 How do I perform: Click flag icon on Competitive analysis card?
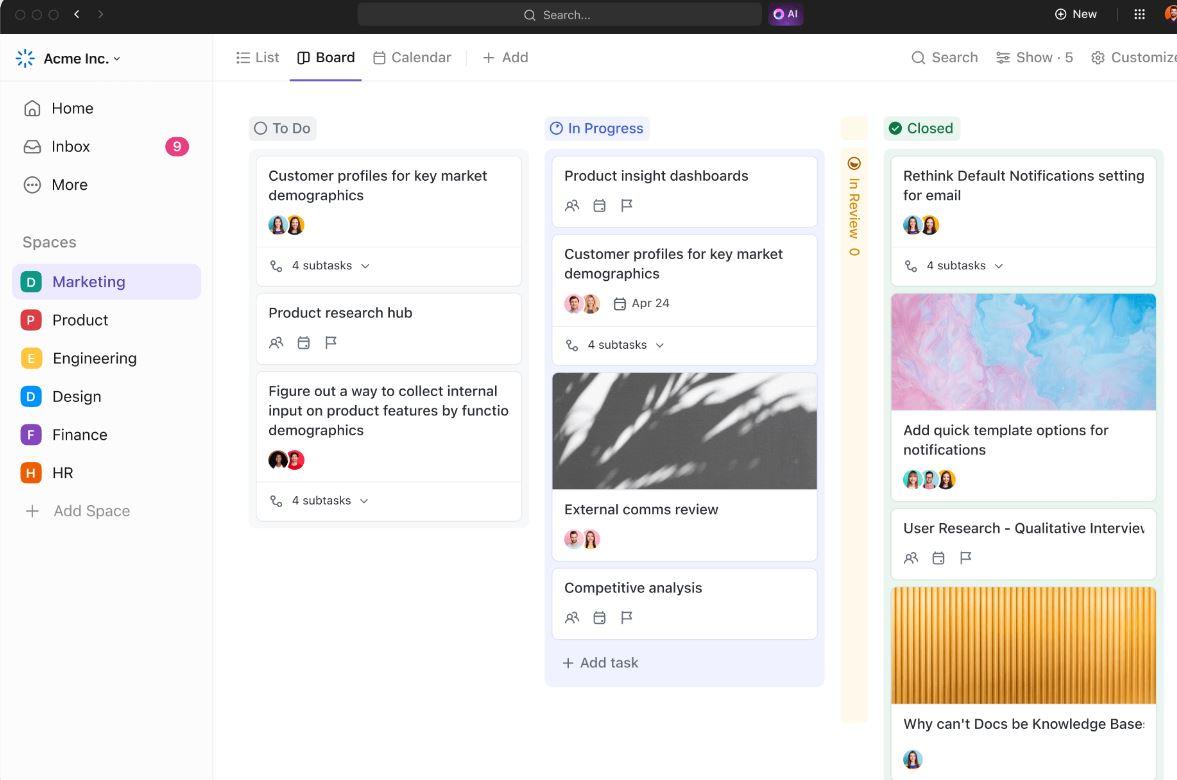coord(626,618)
